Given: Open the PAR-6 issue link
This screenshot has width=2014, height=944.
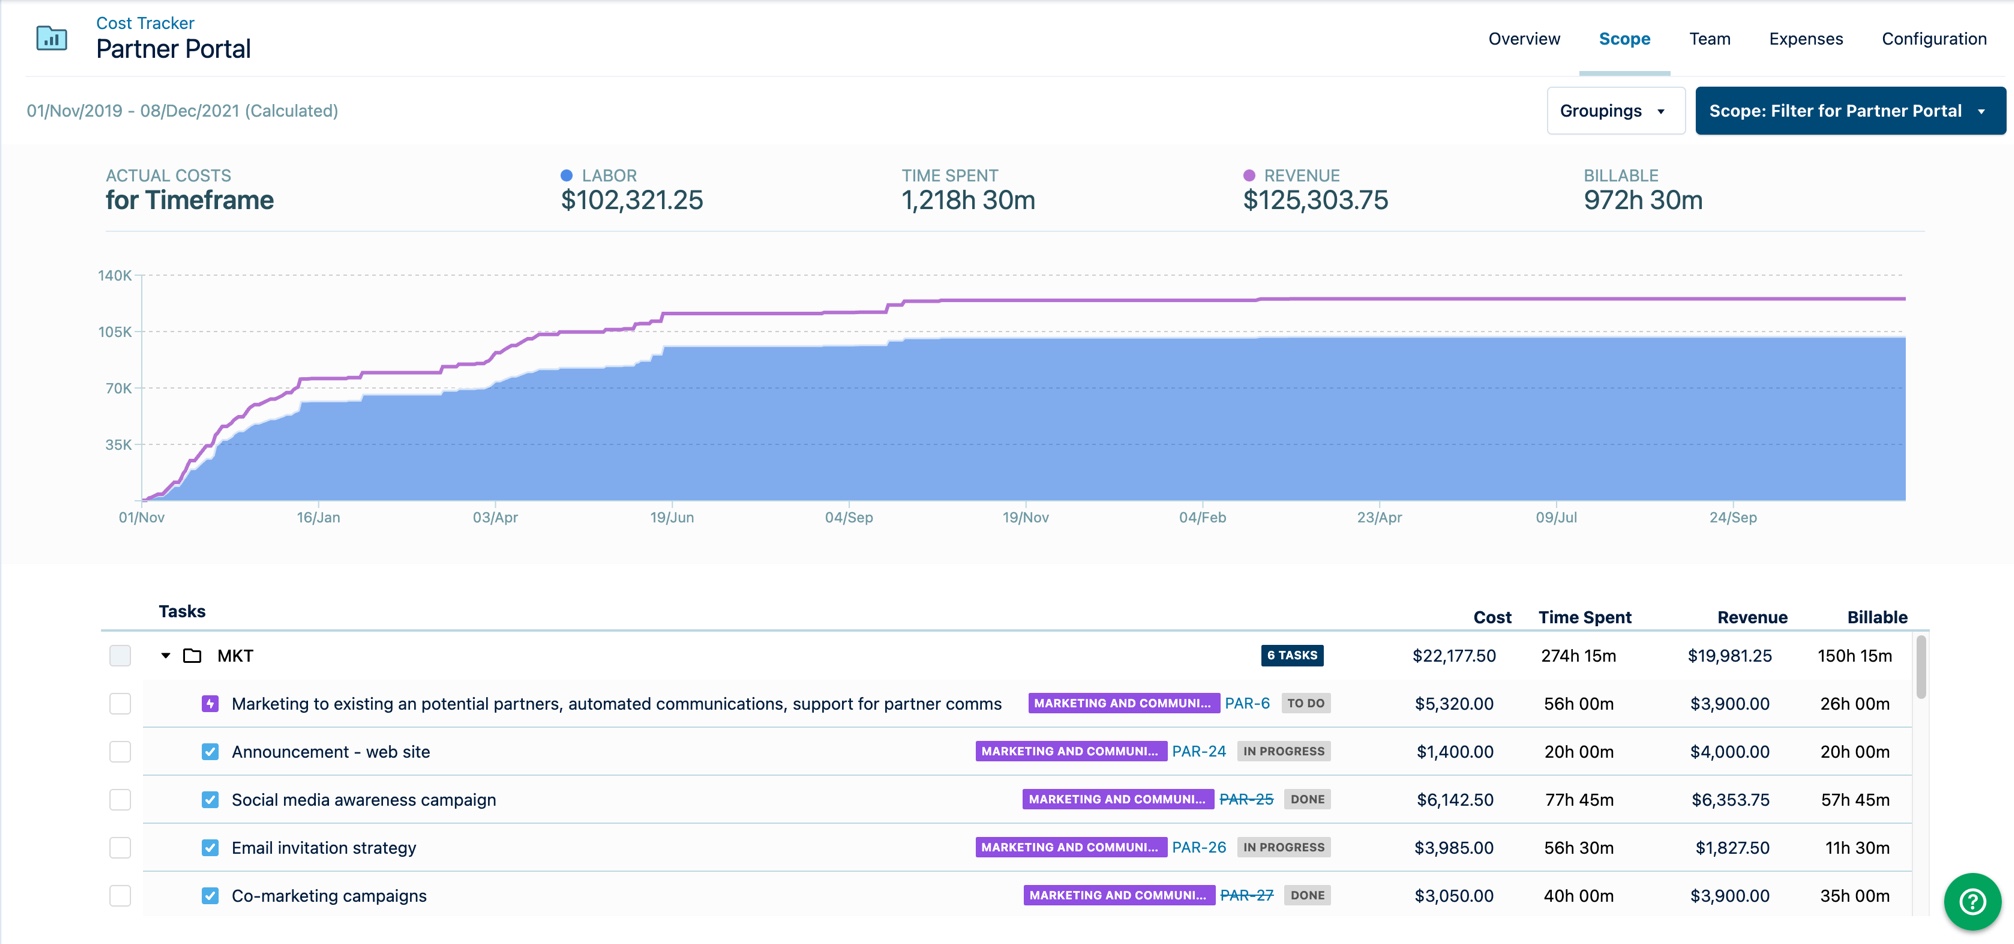Looking at the screenshot, I should (1247, 704).
